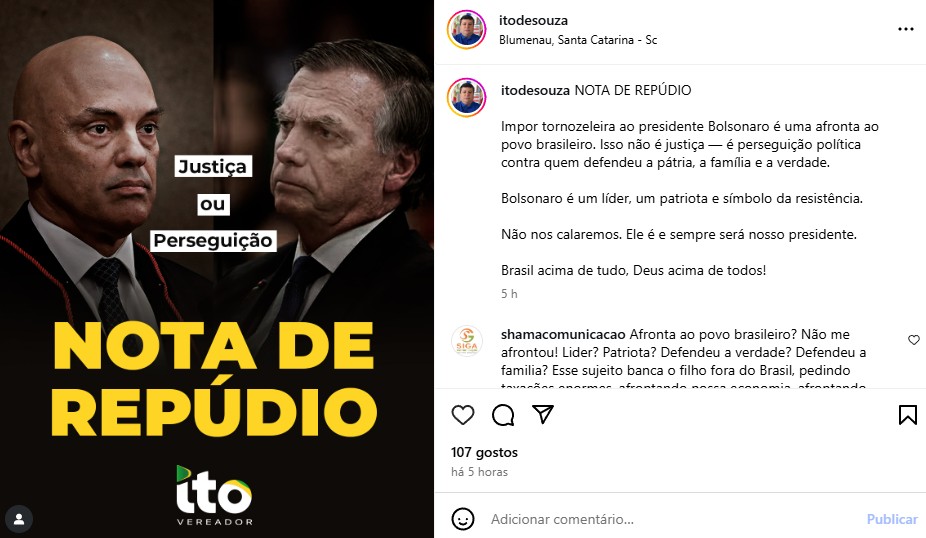Open the three-dot more options menu

[x=906, y=29]
